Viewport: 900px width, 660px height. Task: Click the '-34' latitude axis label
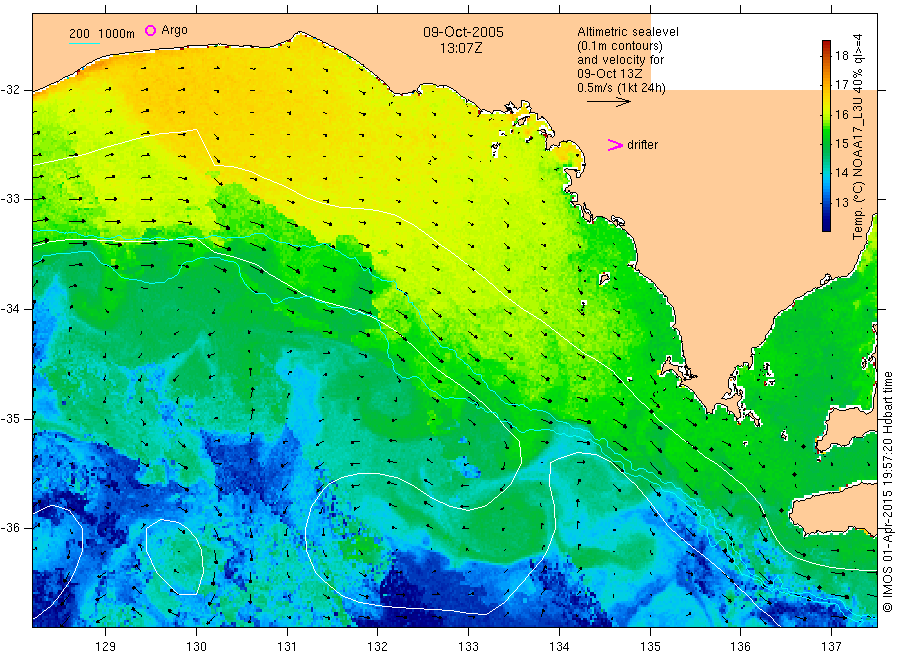point(11,309)
